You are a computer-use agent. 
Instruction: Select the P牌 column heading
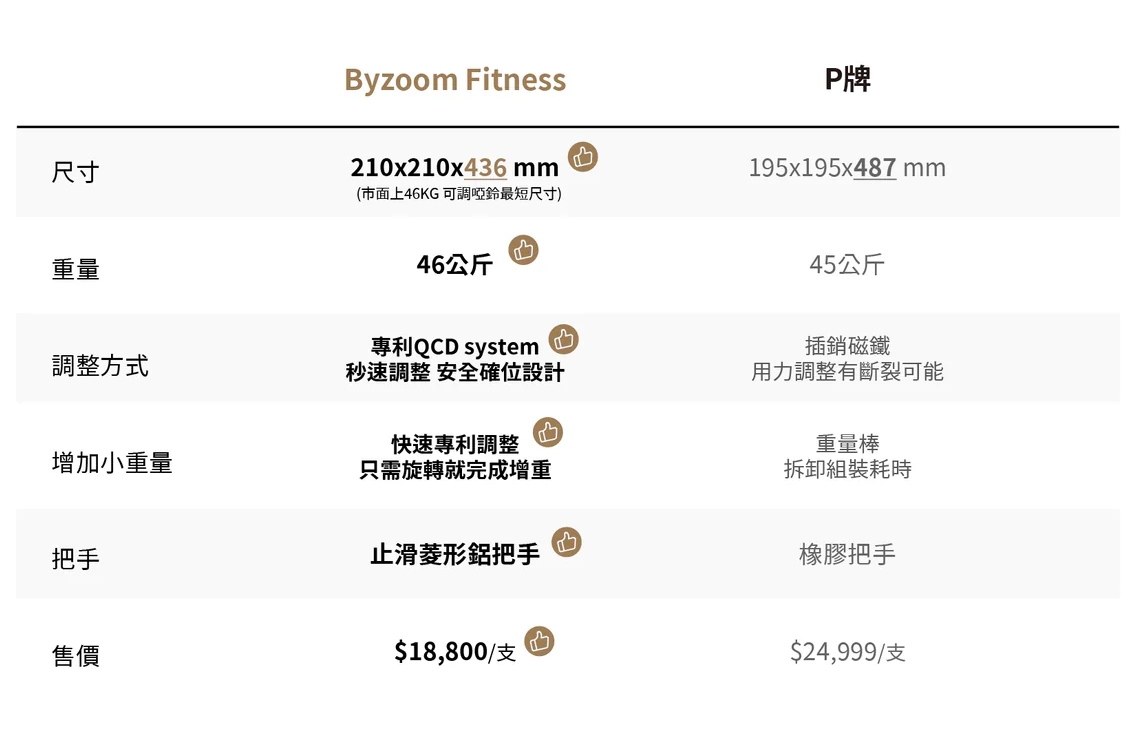click(x=847, y=78)
